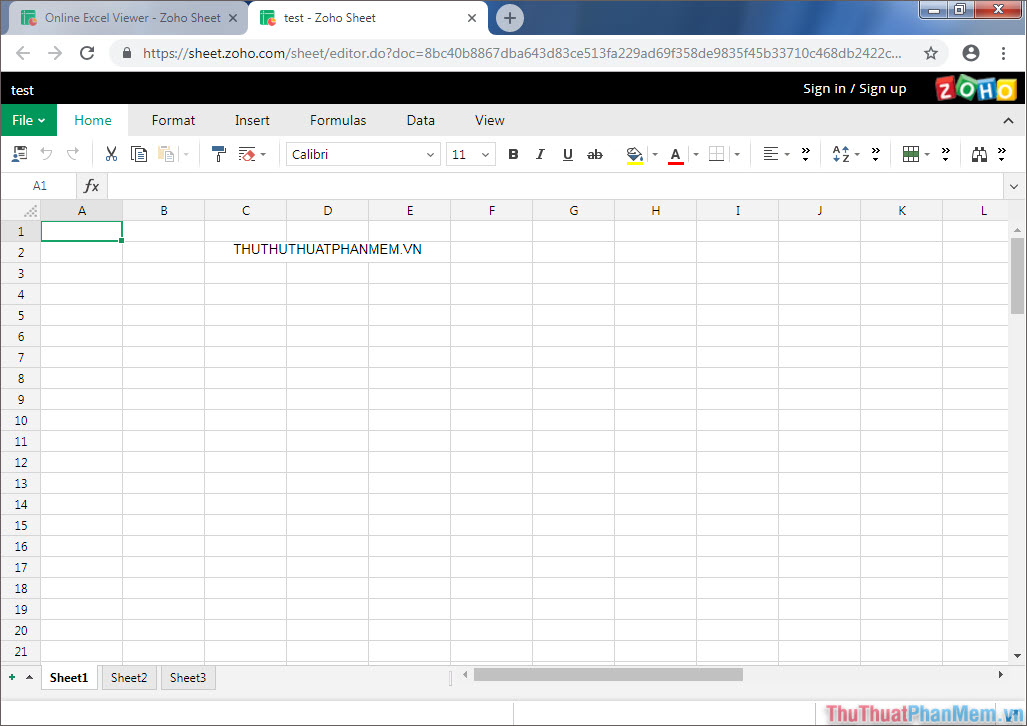This screenshot has height=726, width=1027.
Task: Expand the formula bar
Action: pos(1014,187)
